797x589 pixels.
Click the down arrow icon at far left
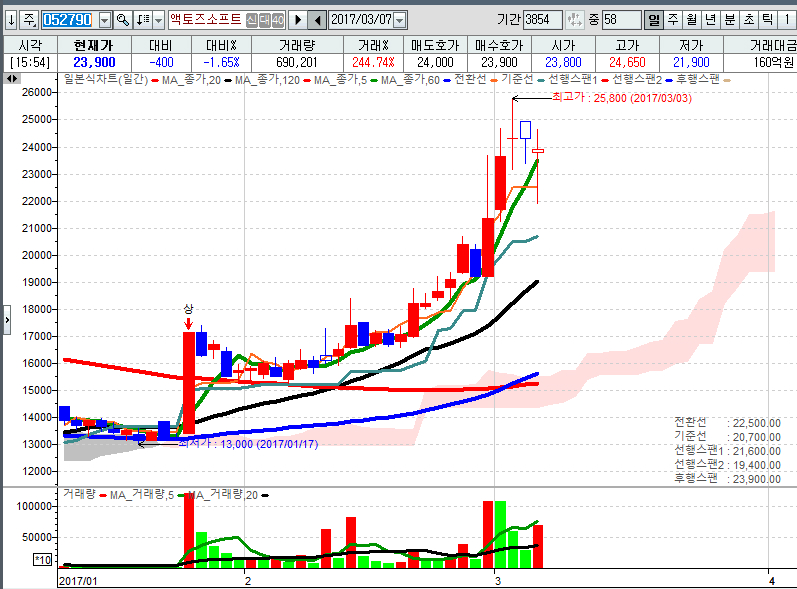point(10,19)
